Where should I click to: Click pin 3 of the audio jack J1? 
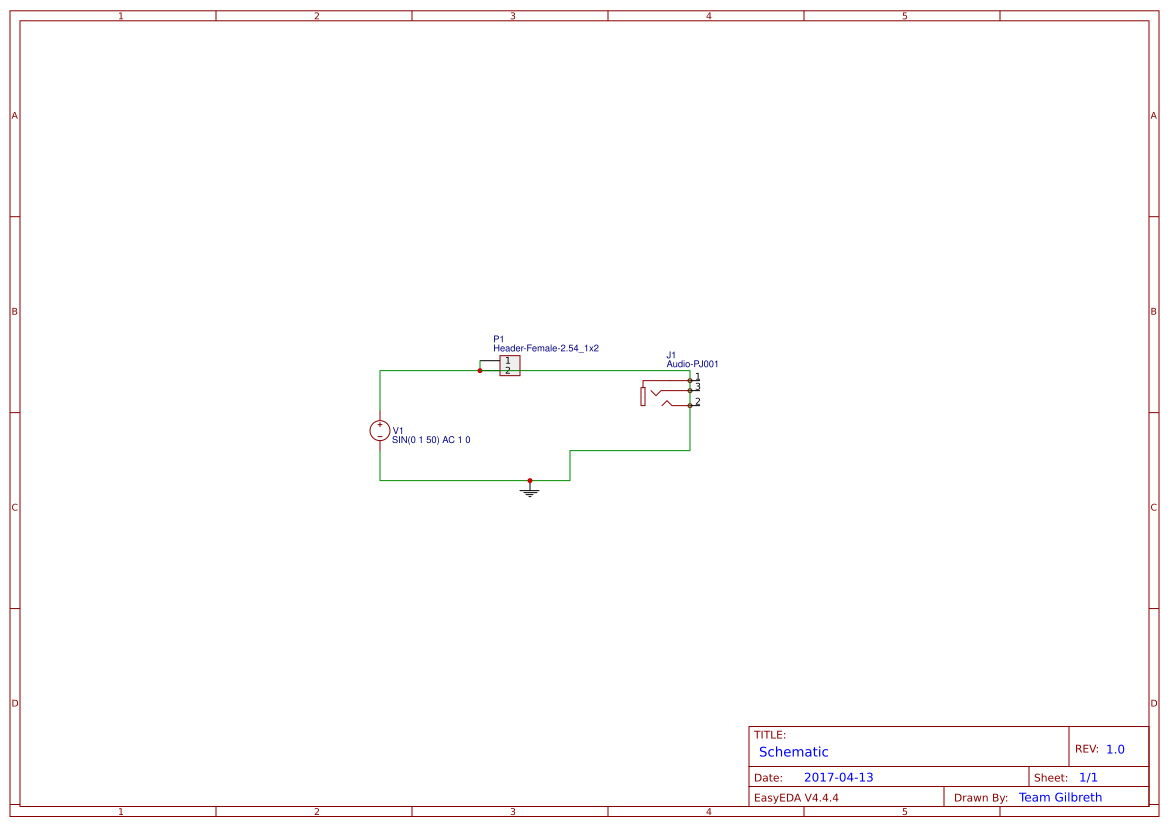click(x=690, y=391)
